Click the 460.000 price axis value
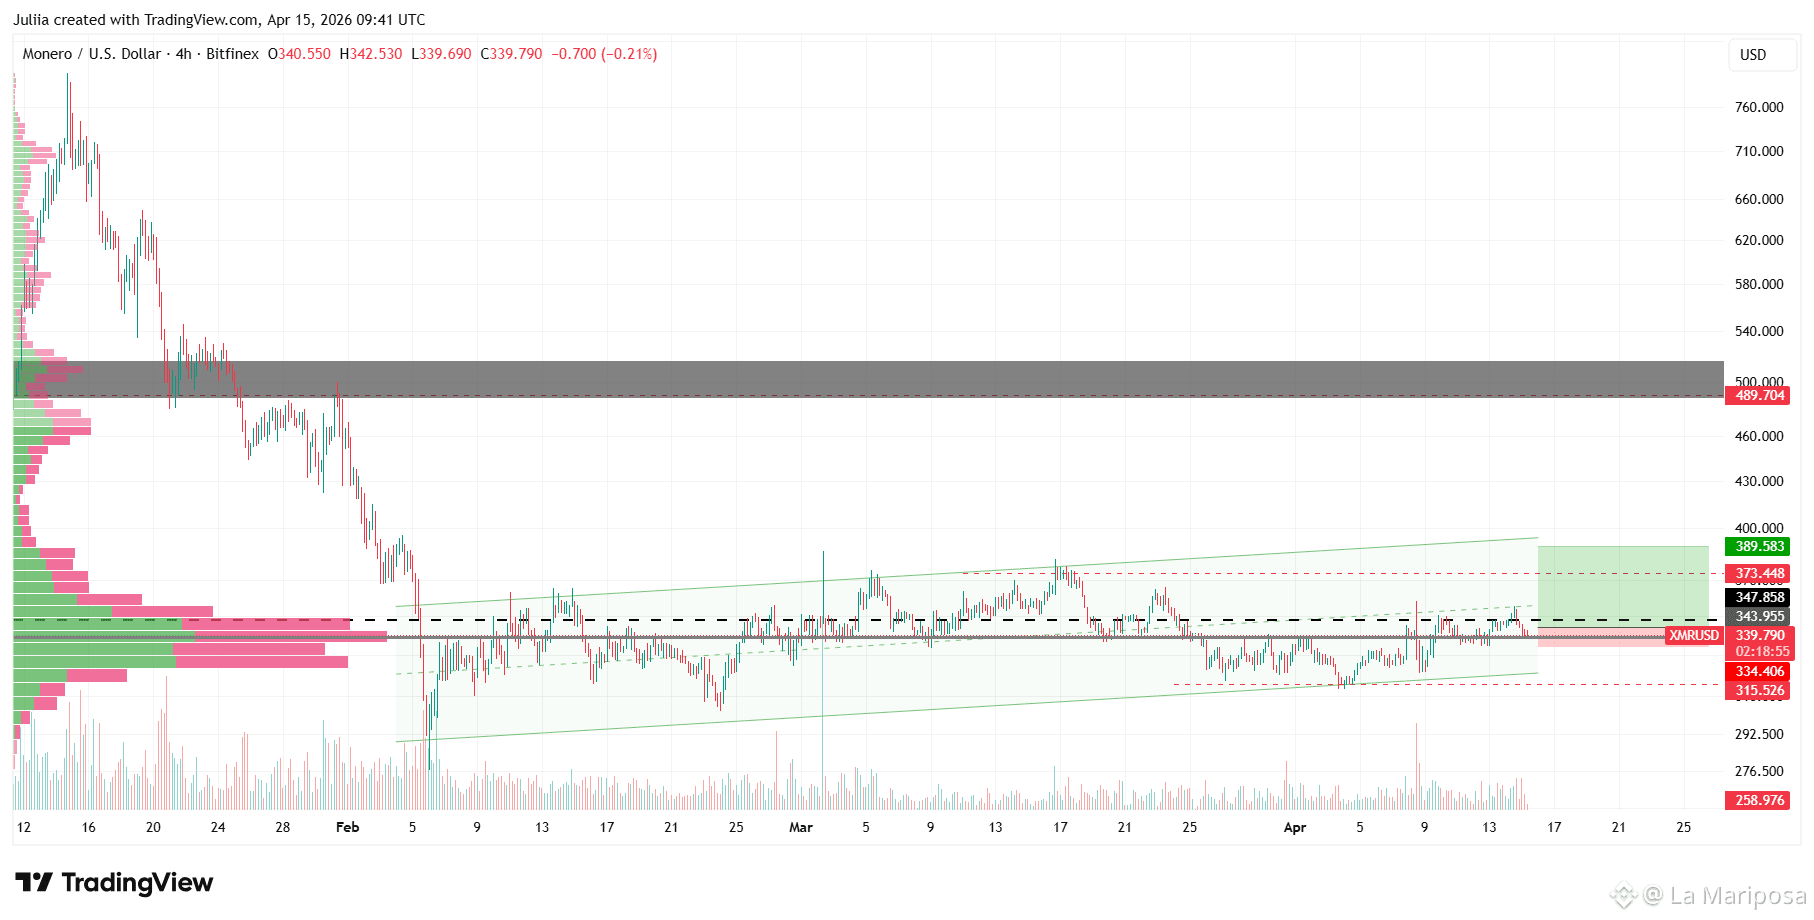The image size is (1814, 920). (1759, 436)
